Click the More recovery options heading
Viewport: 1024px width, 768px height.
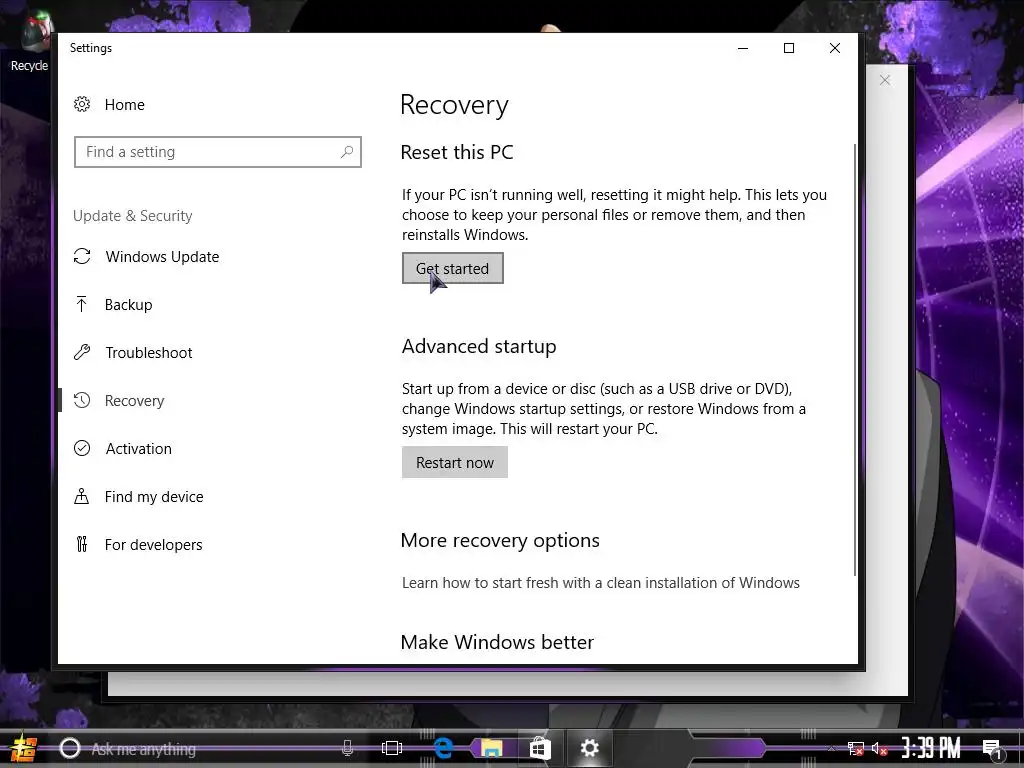[x=500, y=540]
